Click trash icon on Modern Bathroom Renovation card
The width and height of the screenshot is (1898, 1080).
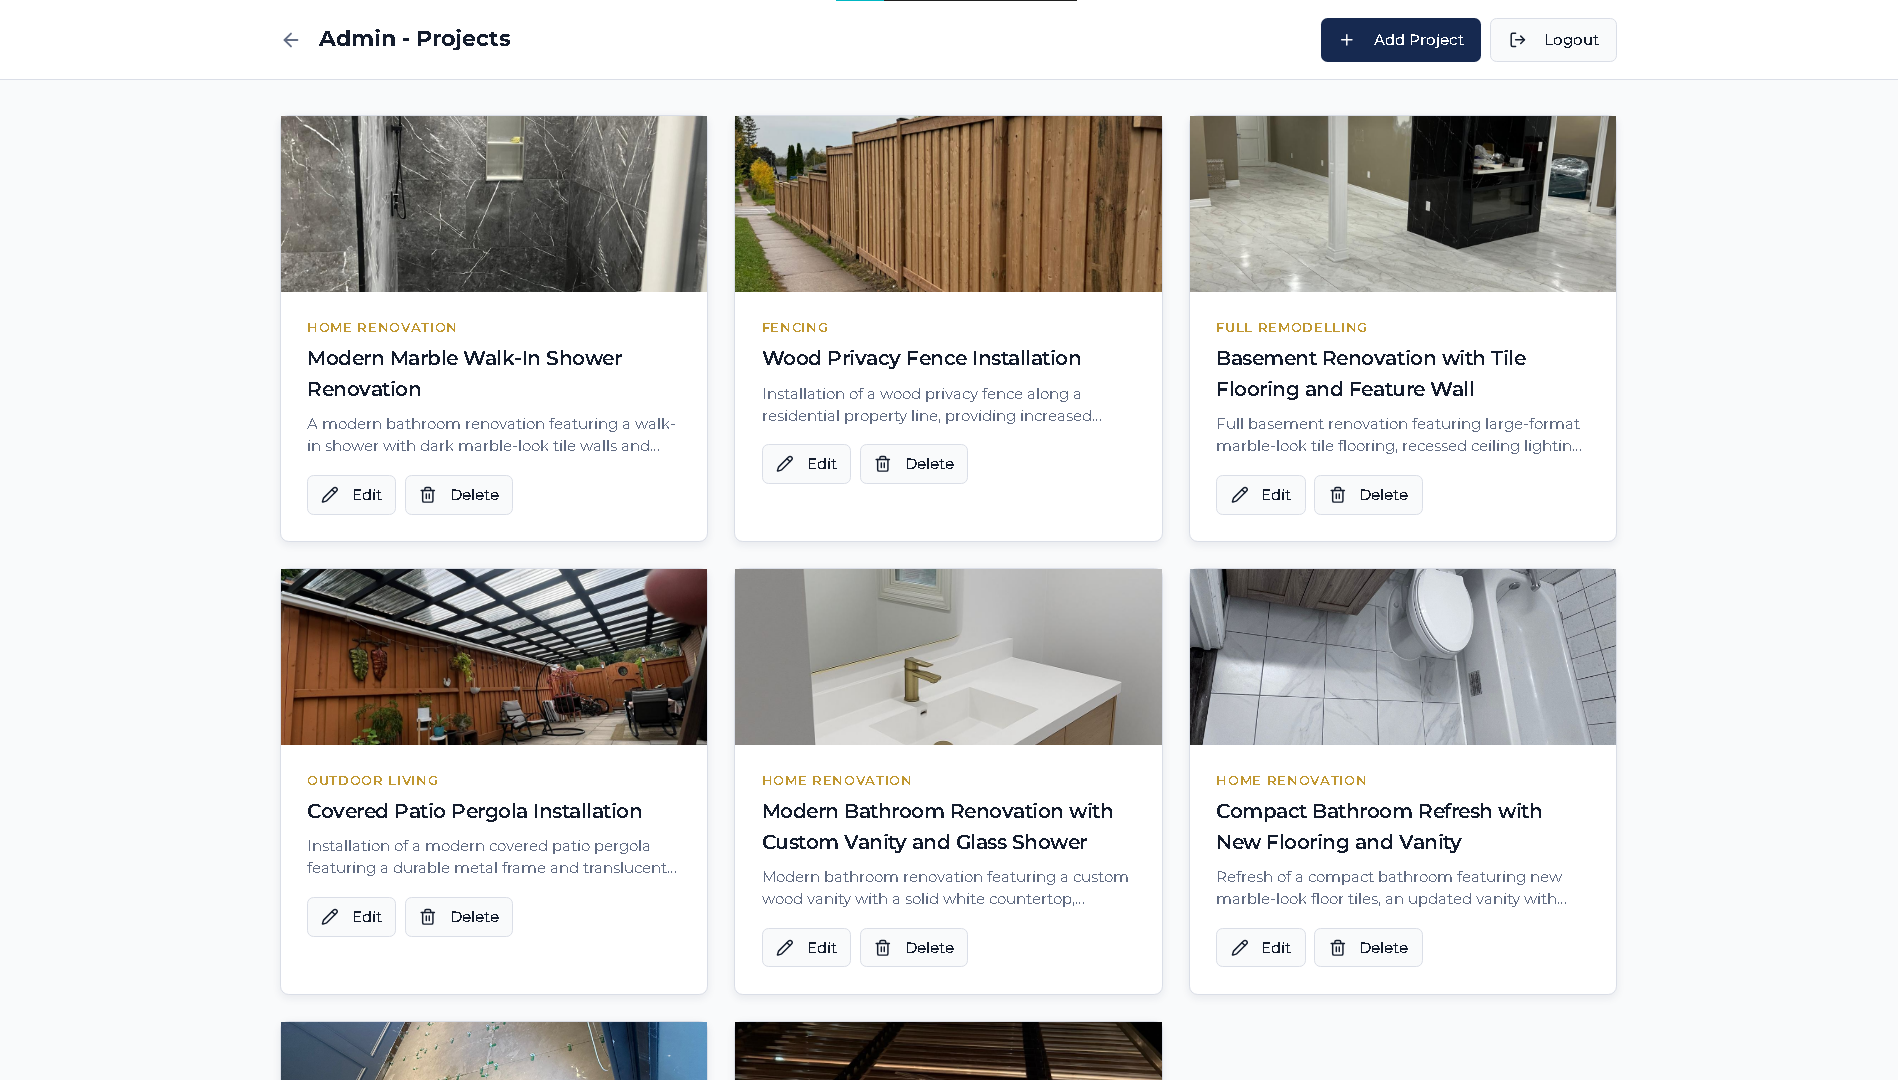pyautogui.click(x=883, y=948)
